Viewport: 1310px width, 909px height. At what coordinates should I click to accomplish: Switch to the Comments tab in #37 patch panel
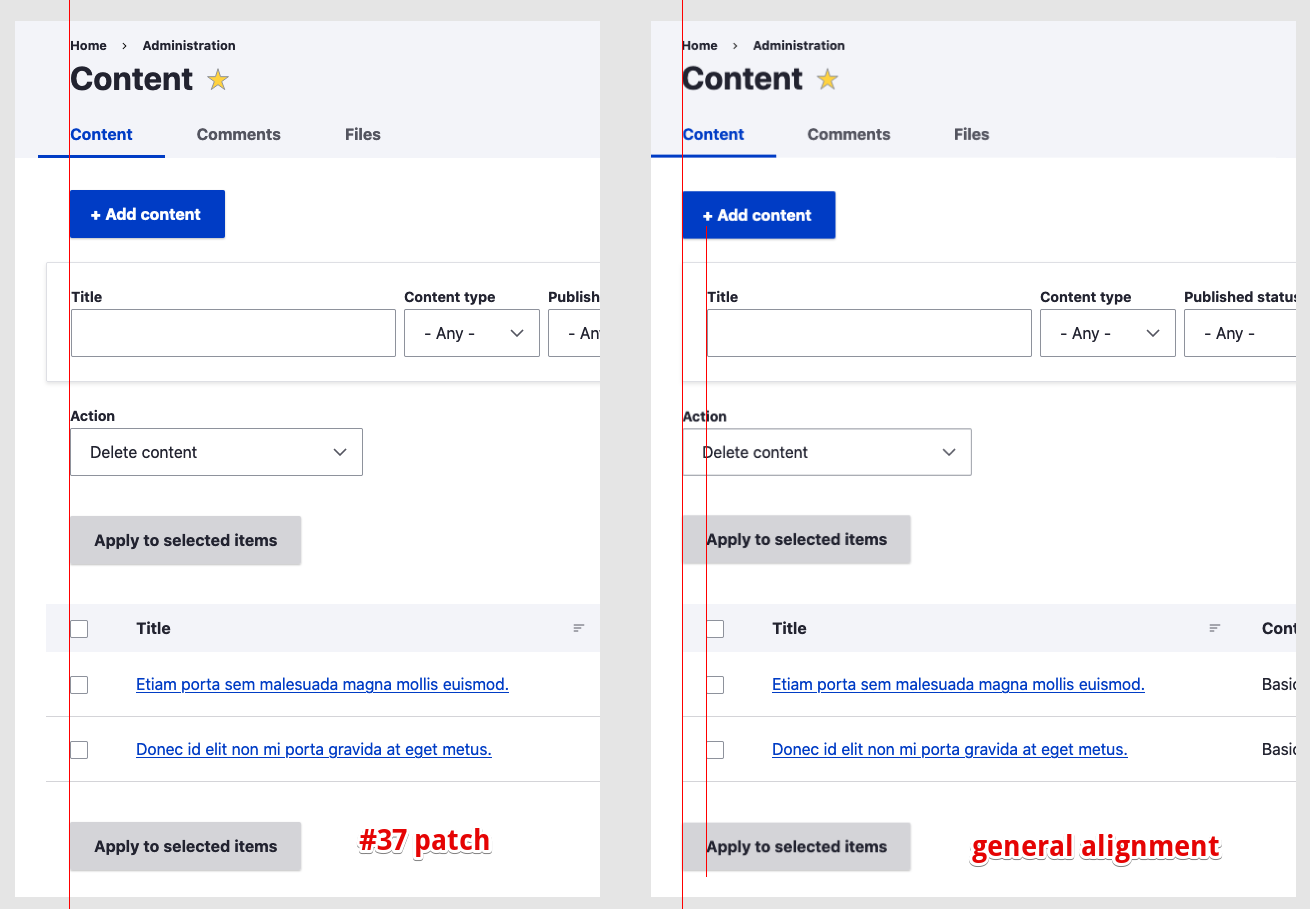(x=238, y=135)
